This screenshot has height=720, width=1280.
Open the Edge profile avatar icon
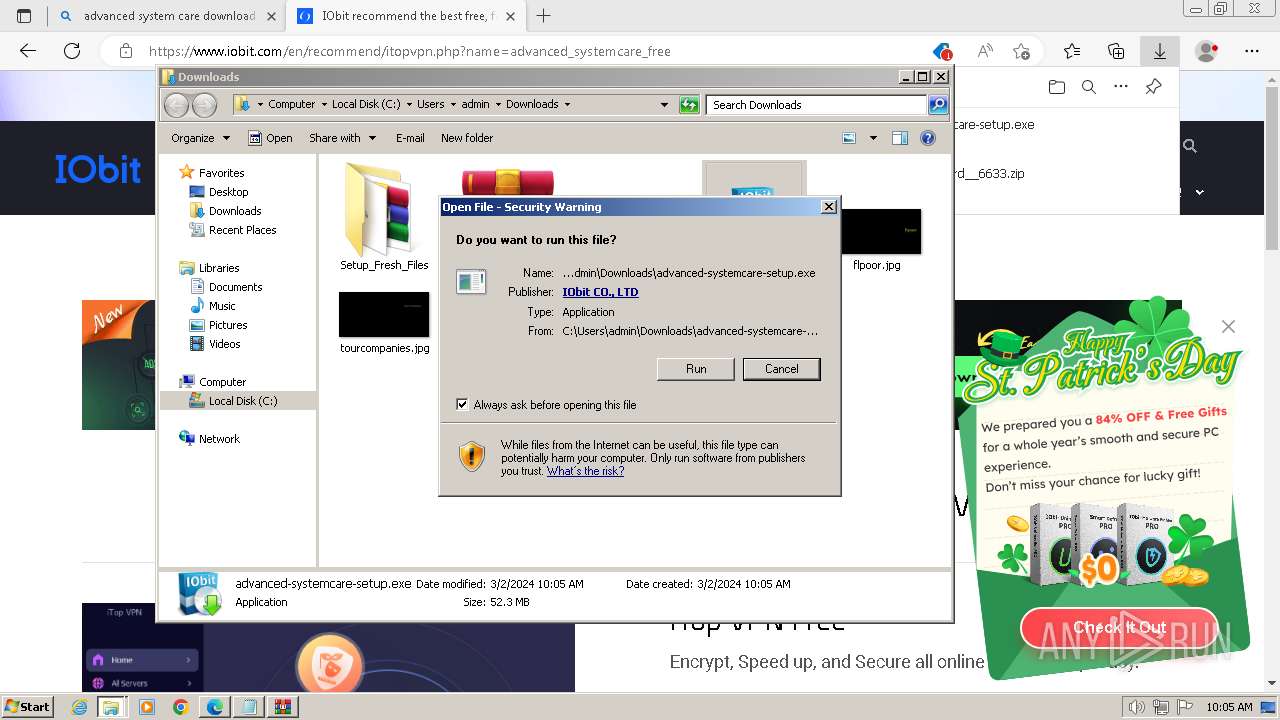(x=1207, y=51)
